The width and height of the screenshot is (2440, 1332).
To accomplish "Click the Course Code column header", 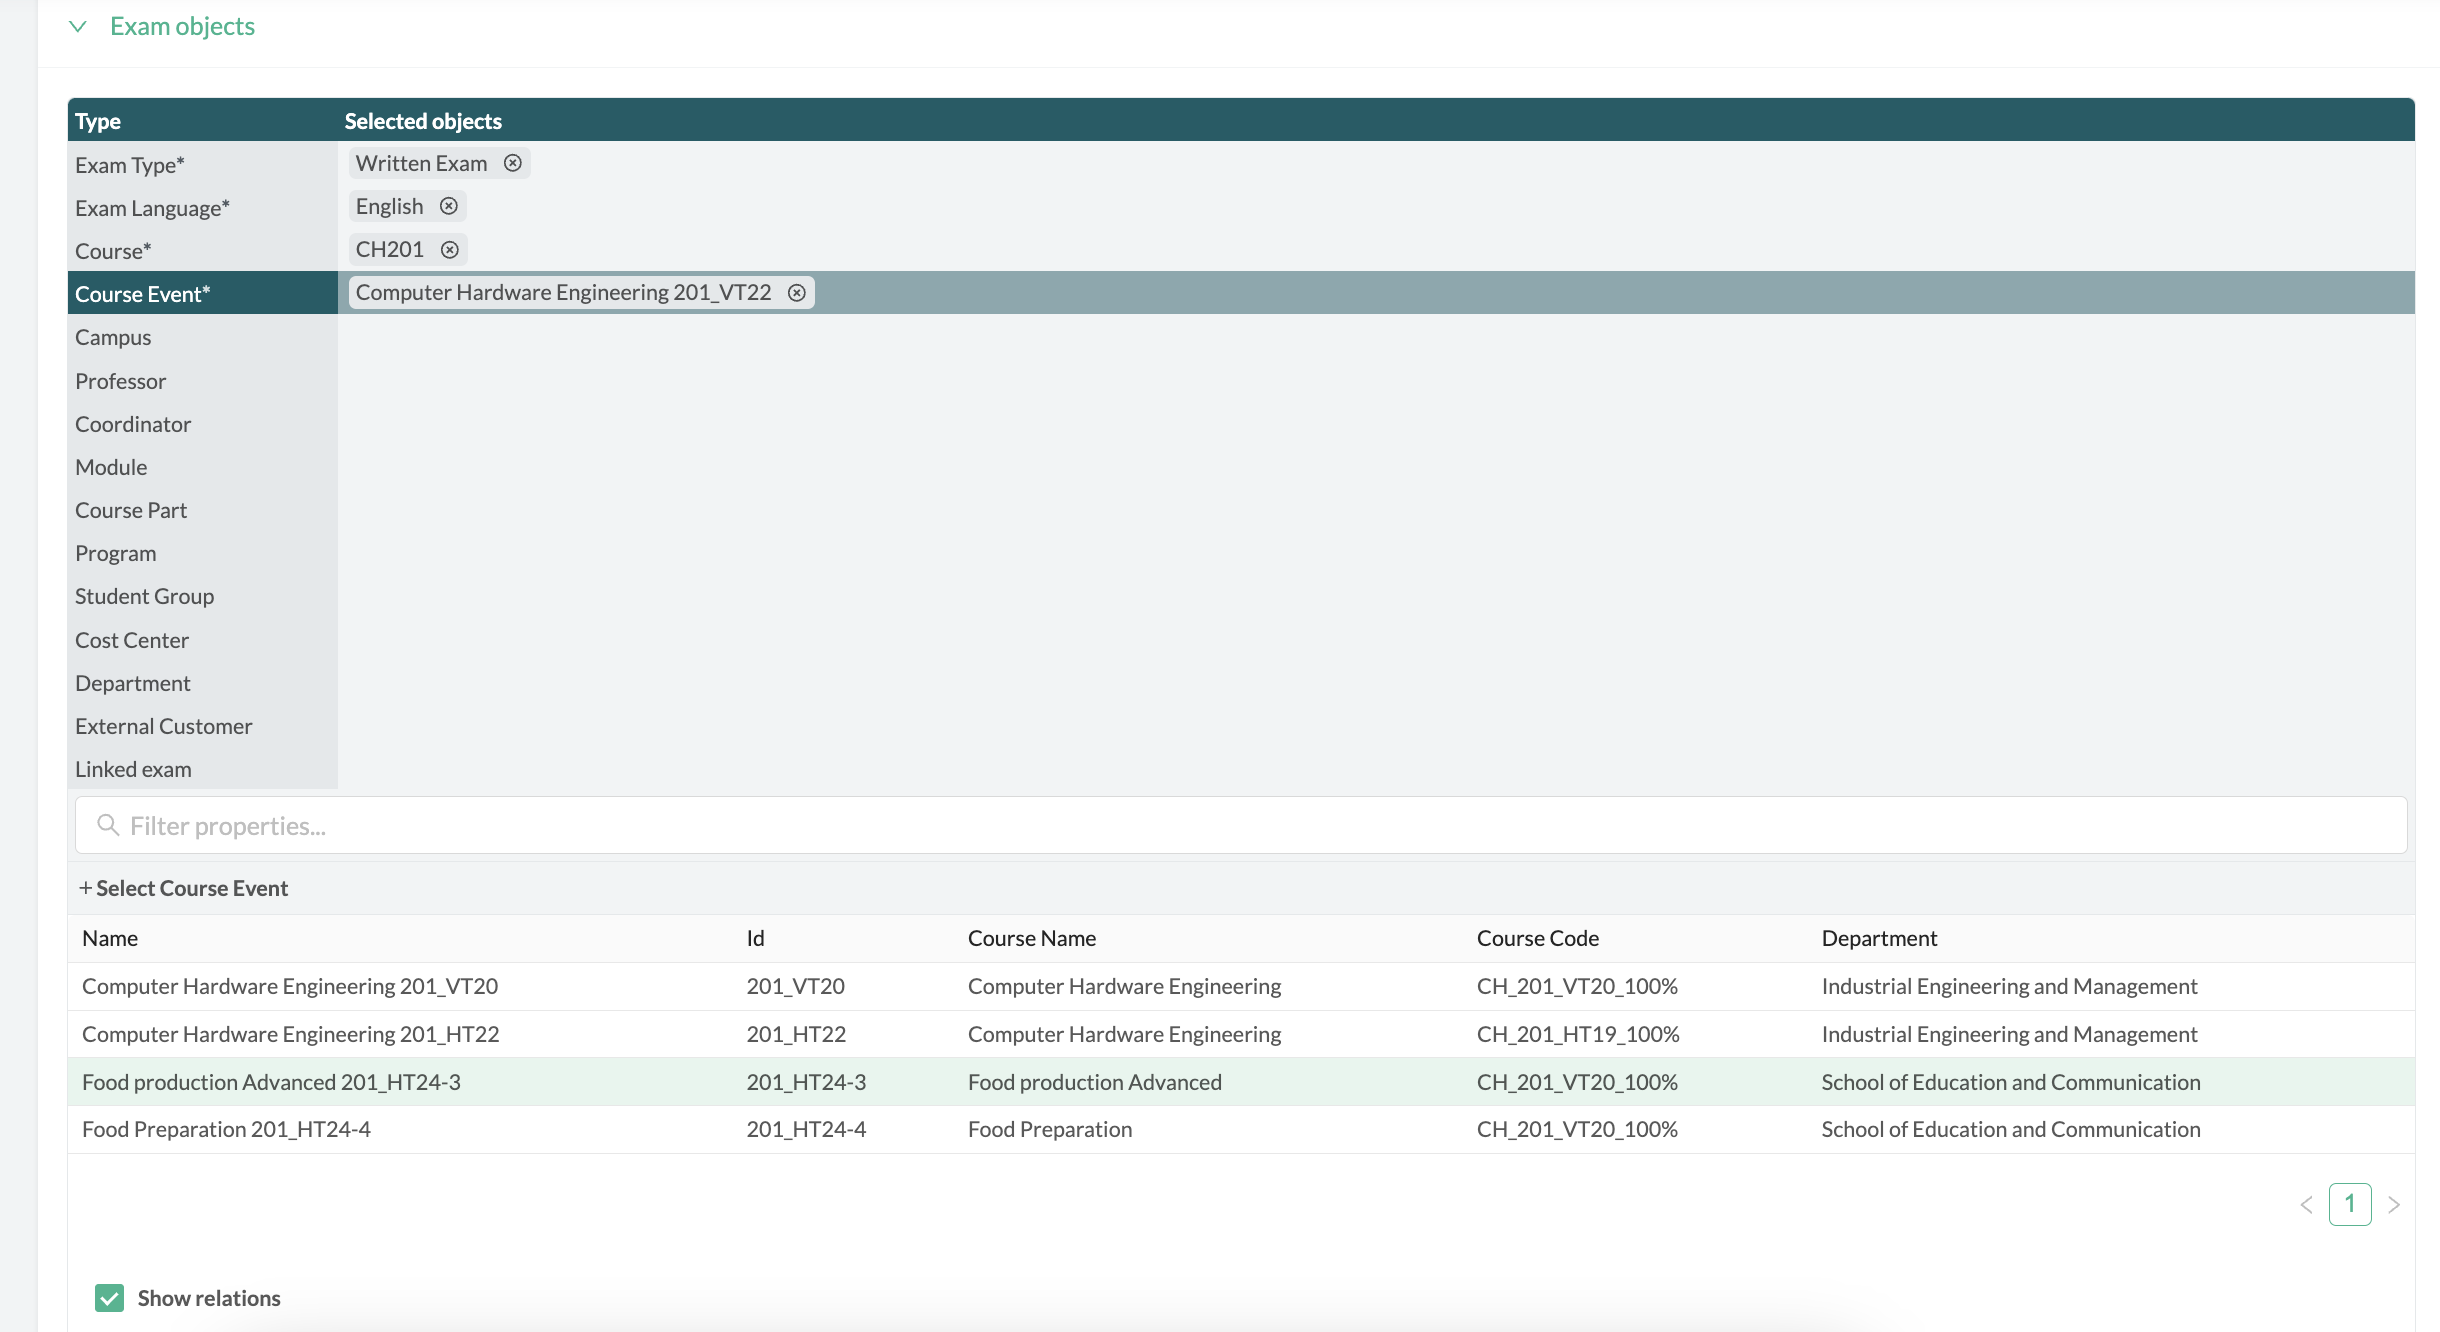I will click(x=1538, y=938).
